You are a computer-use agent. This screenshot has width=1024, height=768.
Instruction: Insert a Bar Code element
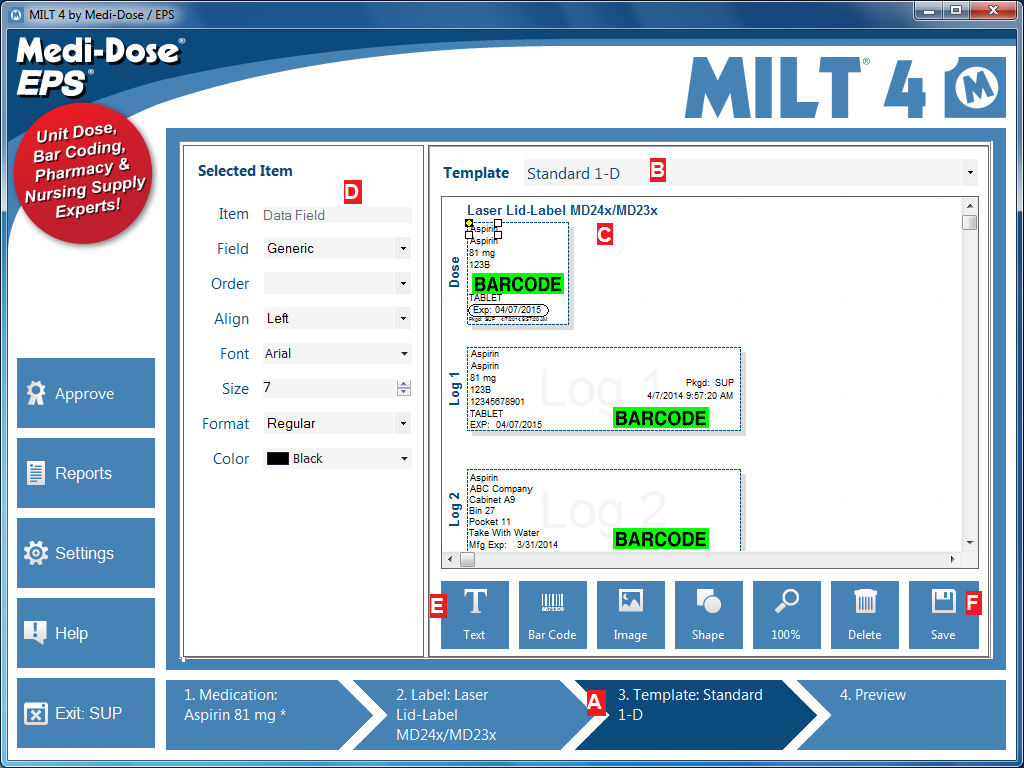tap(552, 615)
